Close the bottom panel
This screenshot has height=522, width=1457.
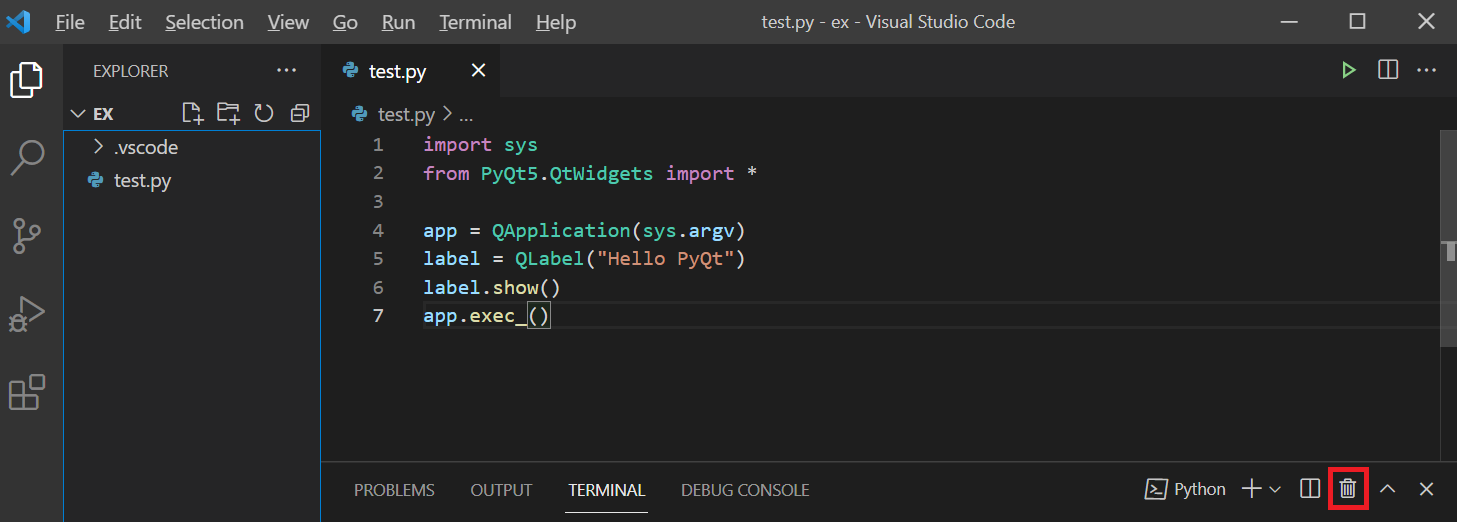point(1427,489)
